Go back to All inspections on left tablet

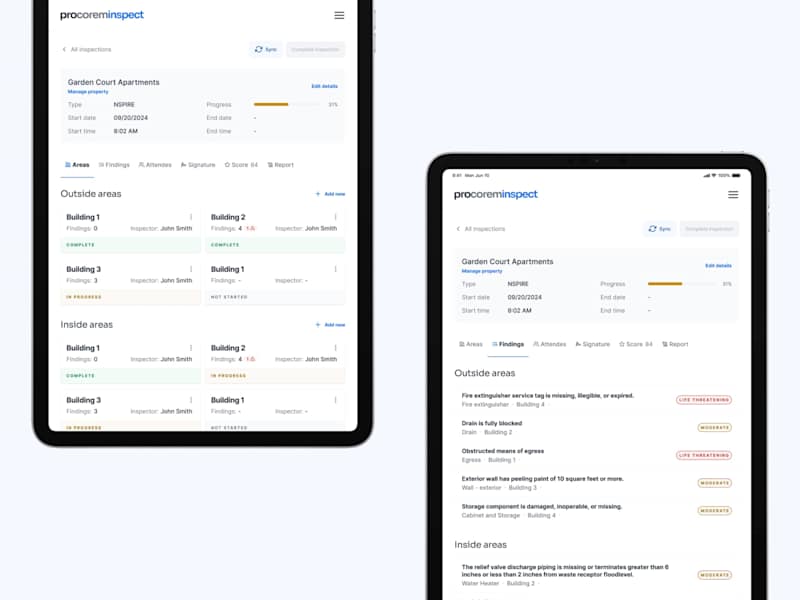pos(87,49)
